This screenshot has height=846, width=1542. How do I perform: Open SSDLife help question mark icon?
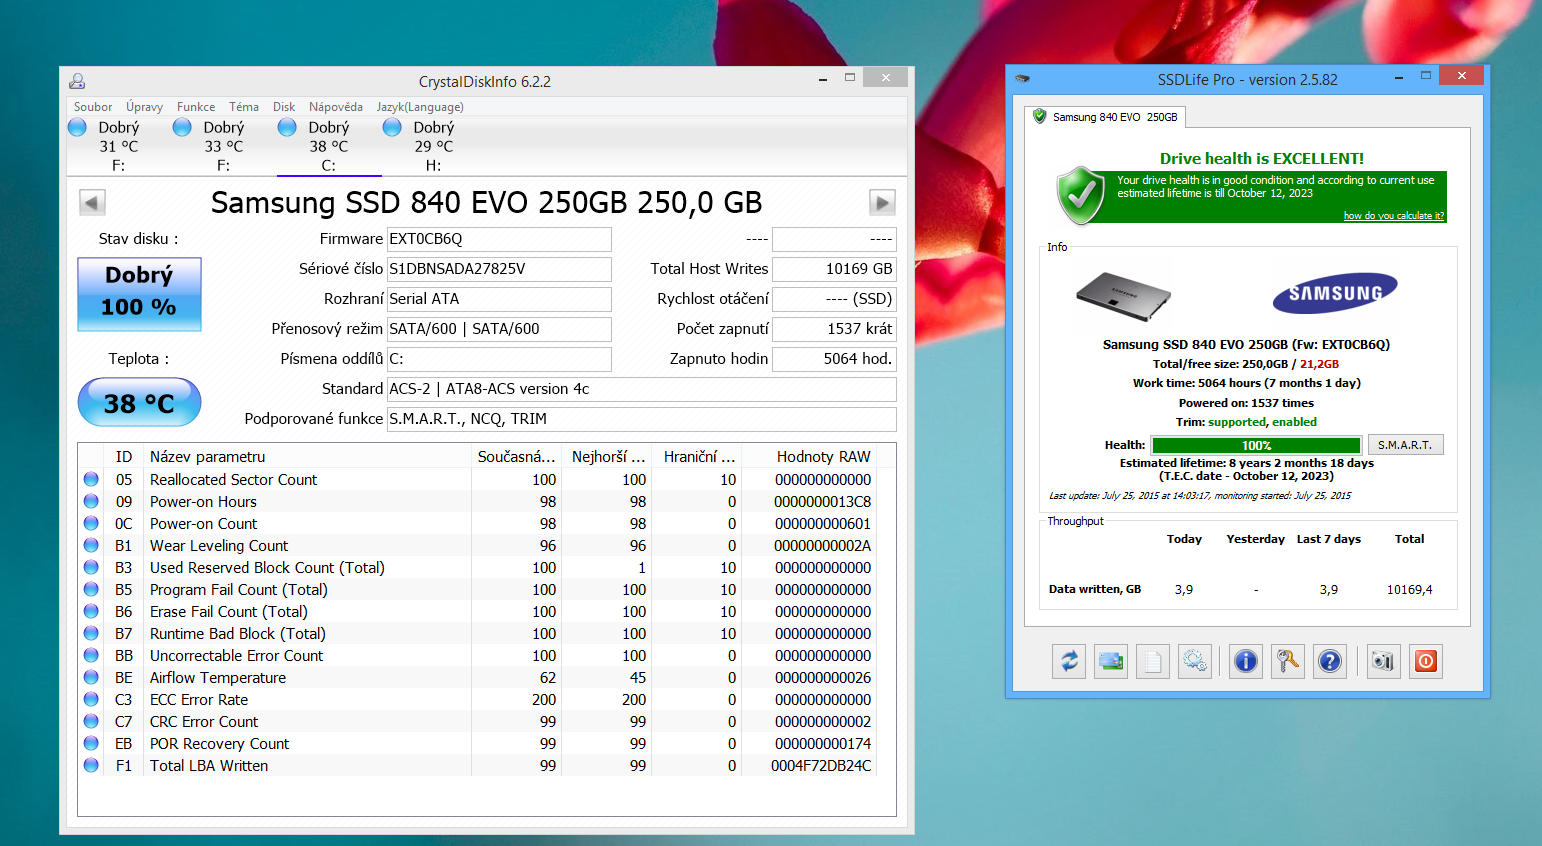[1330, 661]
